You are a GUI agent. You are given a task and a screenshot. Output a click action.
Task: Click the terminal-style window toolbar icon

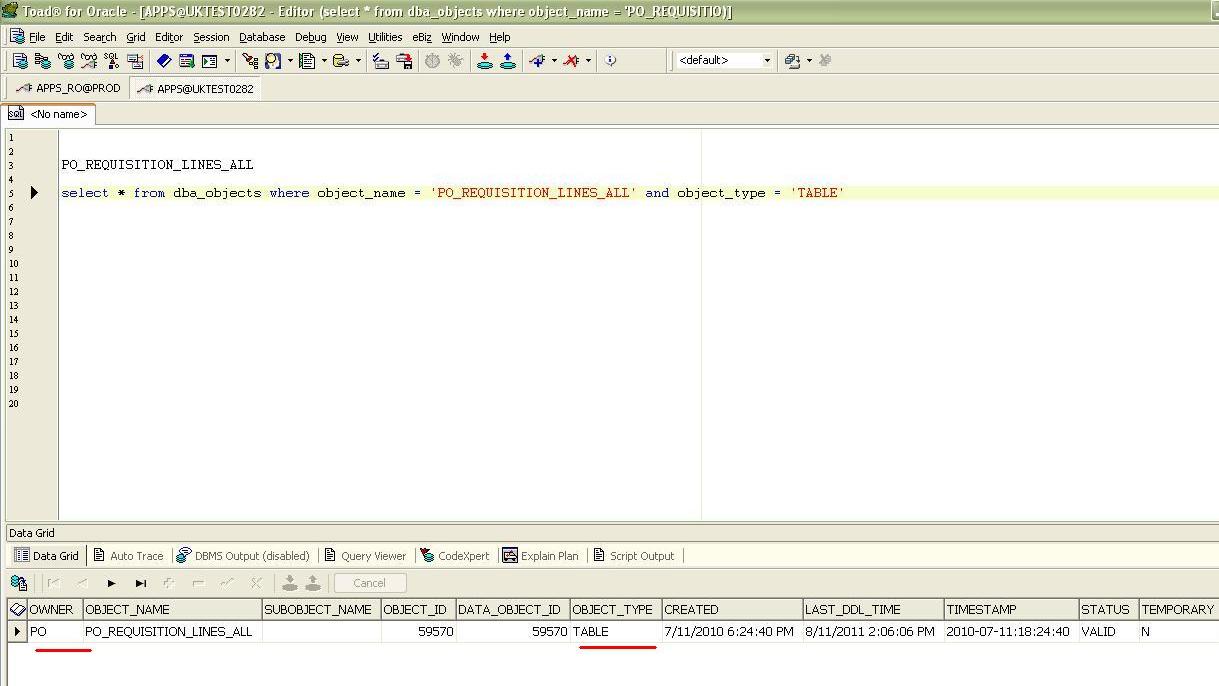(x=209, y=60)
